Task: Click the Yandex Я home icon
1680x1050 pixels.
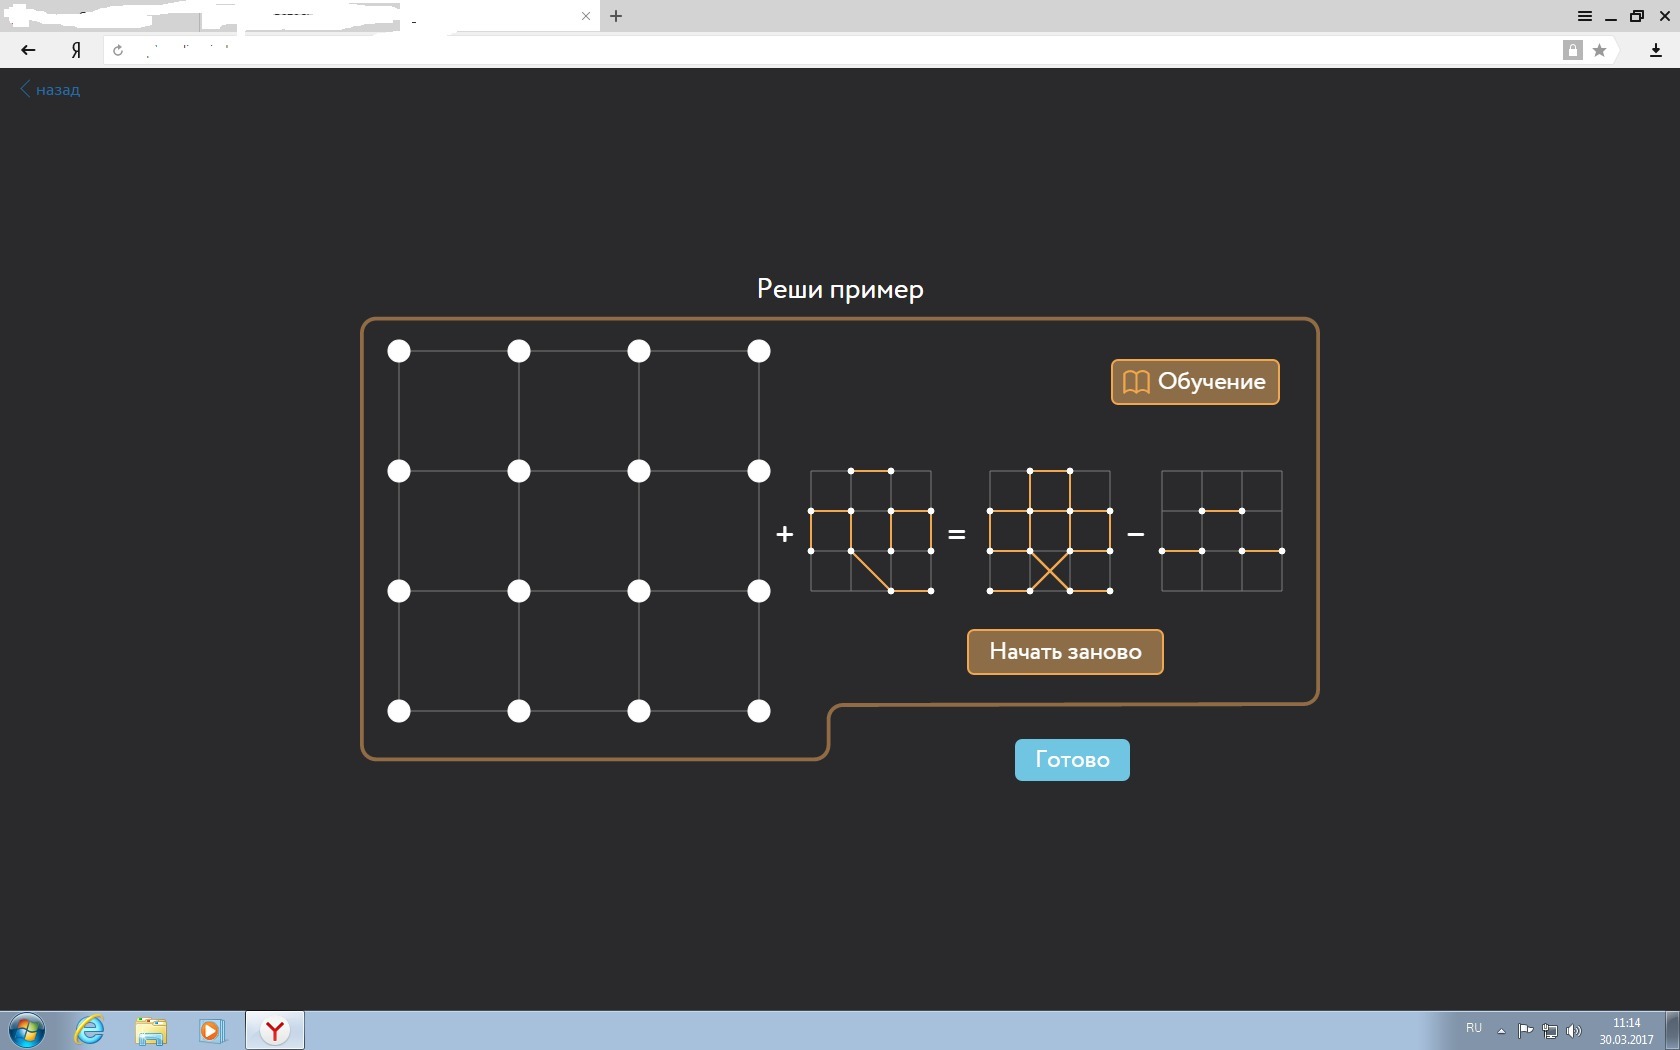Action: tap(76, 50)
